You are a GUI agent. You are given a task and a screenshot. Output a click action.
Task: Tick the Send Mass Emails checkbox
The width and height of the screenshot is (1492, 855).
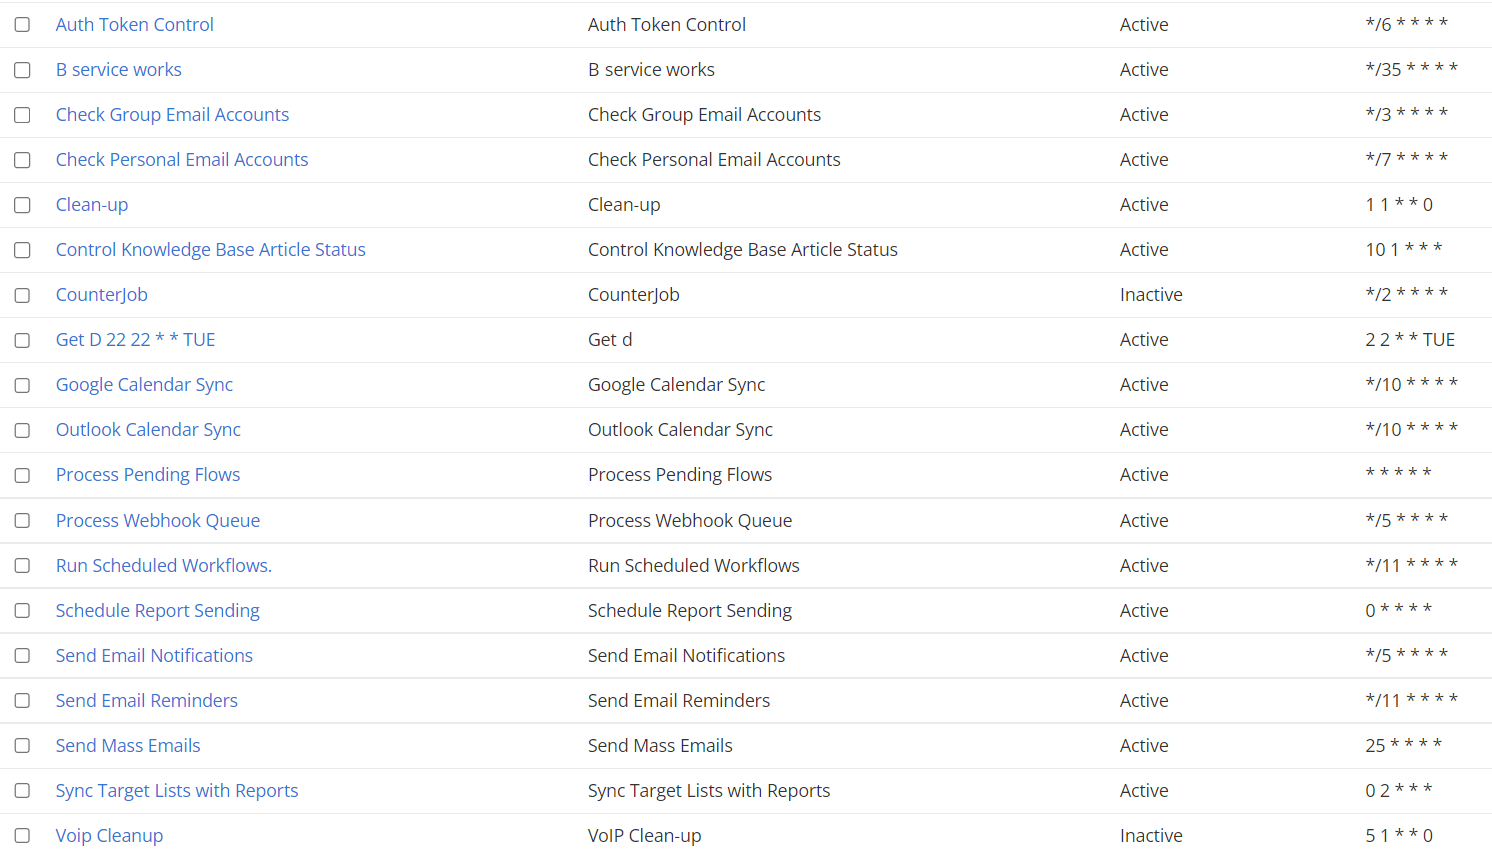(x=22, y=746)
